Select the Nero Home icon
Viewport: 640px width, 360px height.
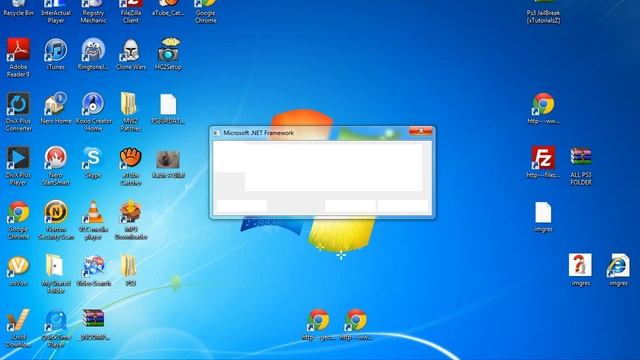56,104
